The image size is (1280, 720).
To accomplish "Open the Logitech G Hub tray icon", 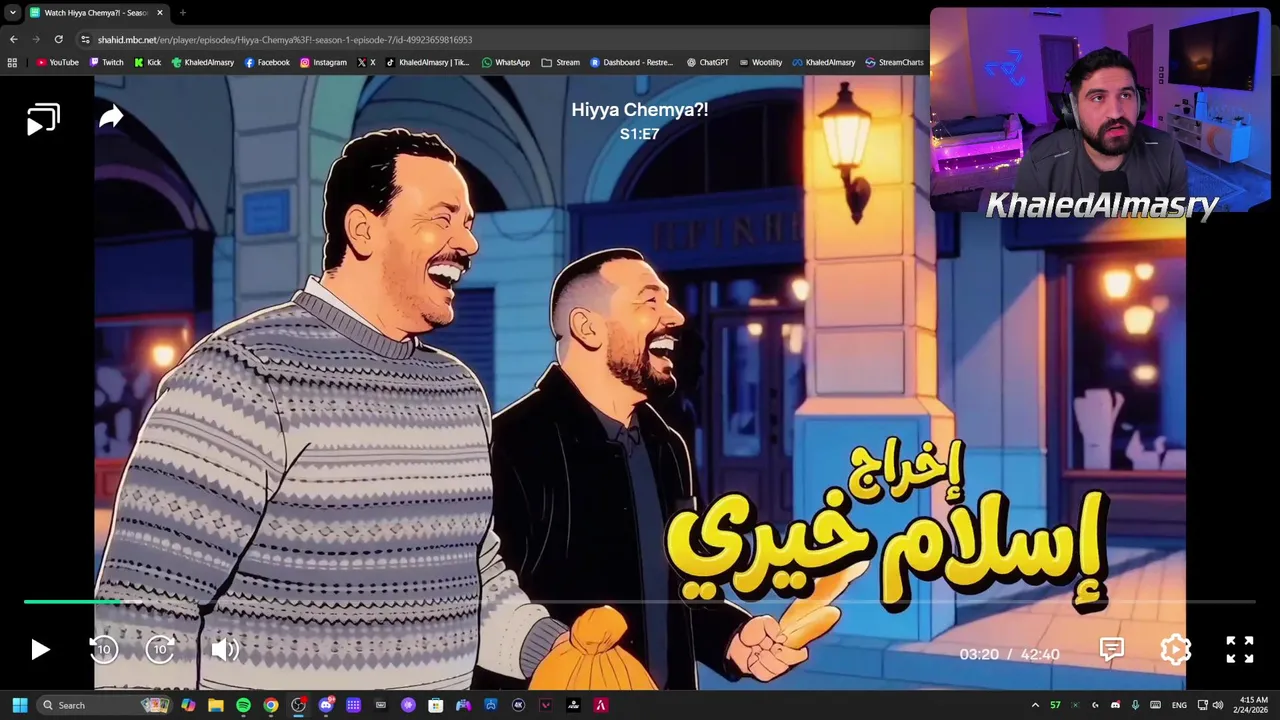I will (x=1095, y=705).
